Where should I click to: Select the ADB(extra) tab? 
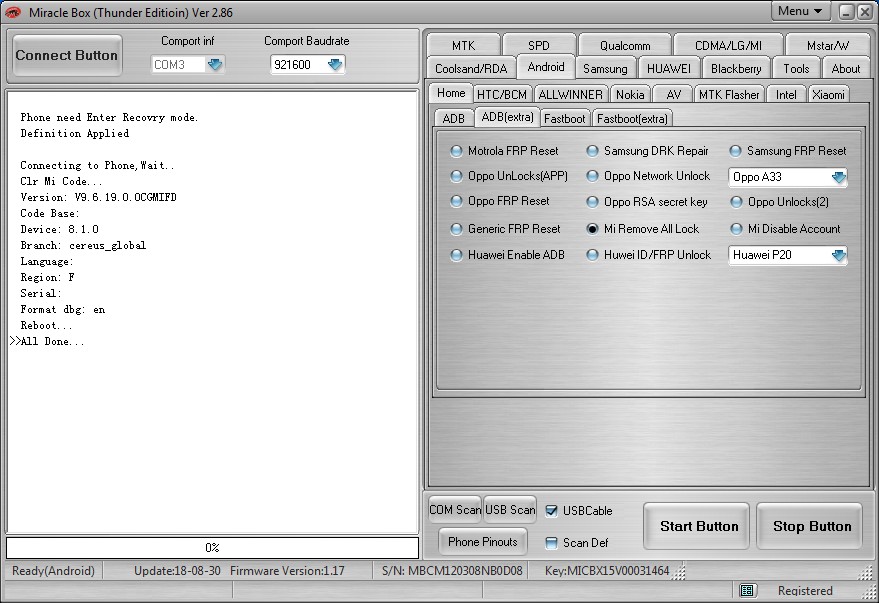(x=507, y=117)
